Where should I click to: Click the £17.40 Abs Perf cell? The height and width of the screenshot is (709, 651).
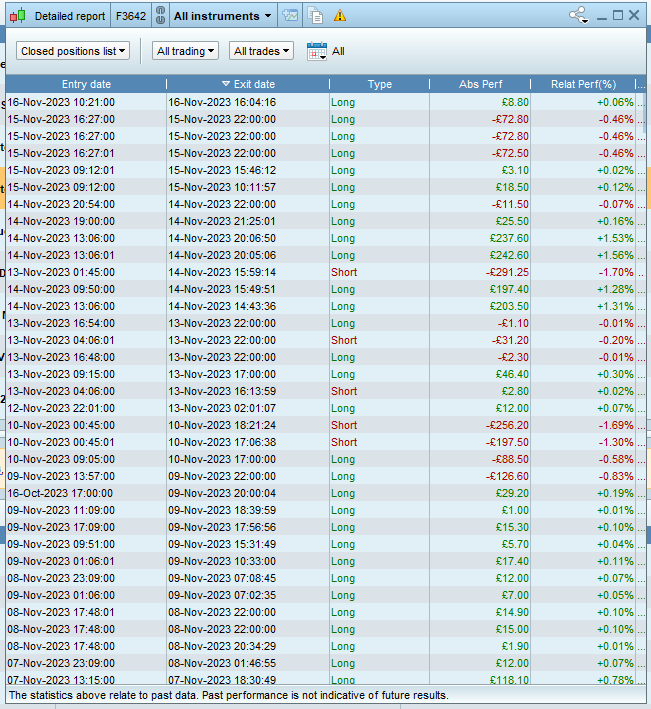tap(512, 562)
